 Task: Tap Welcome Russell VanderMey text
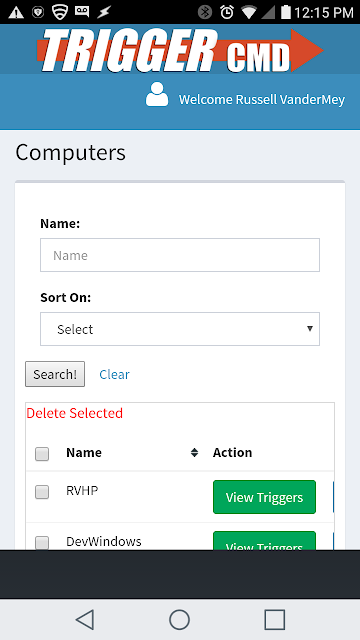coord(262,100)
